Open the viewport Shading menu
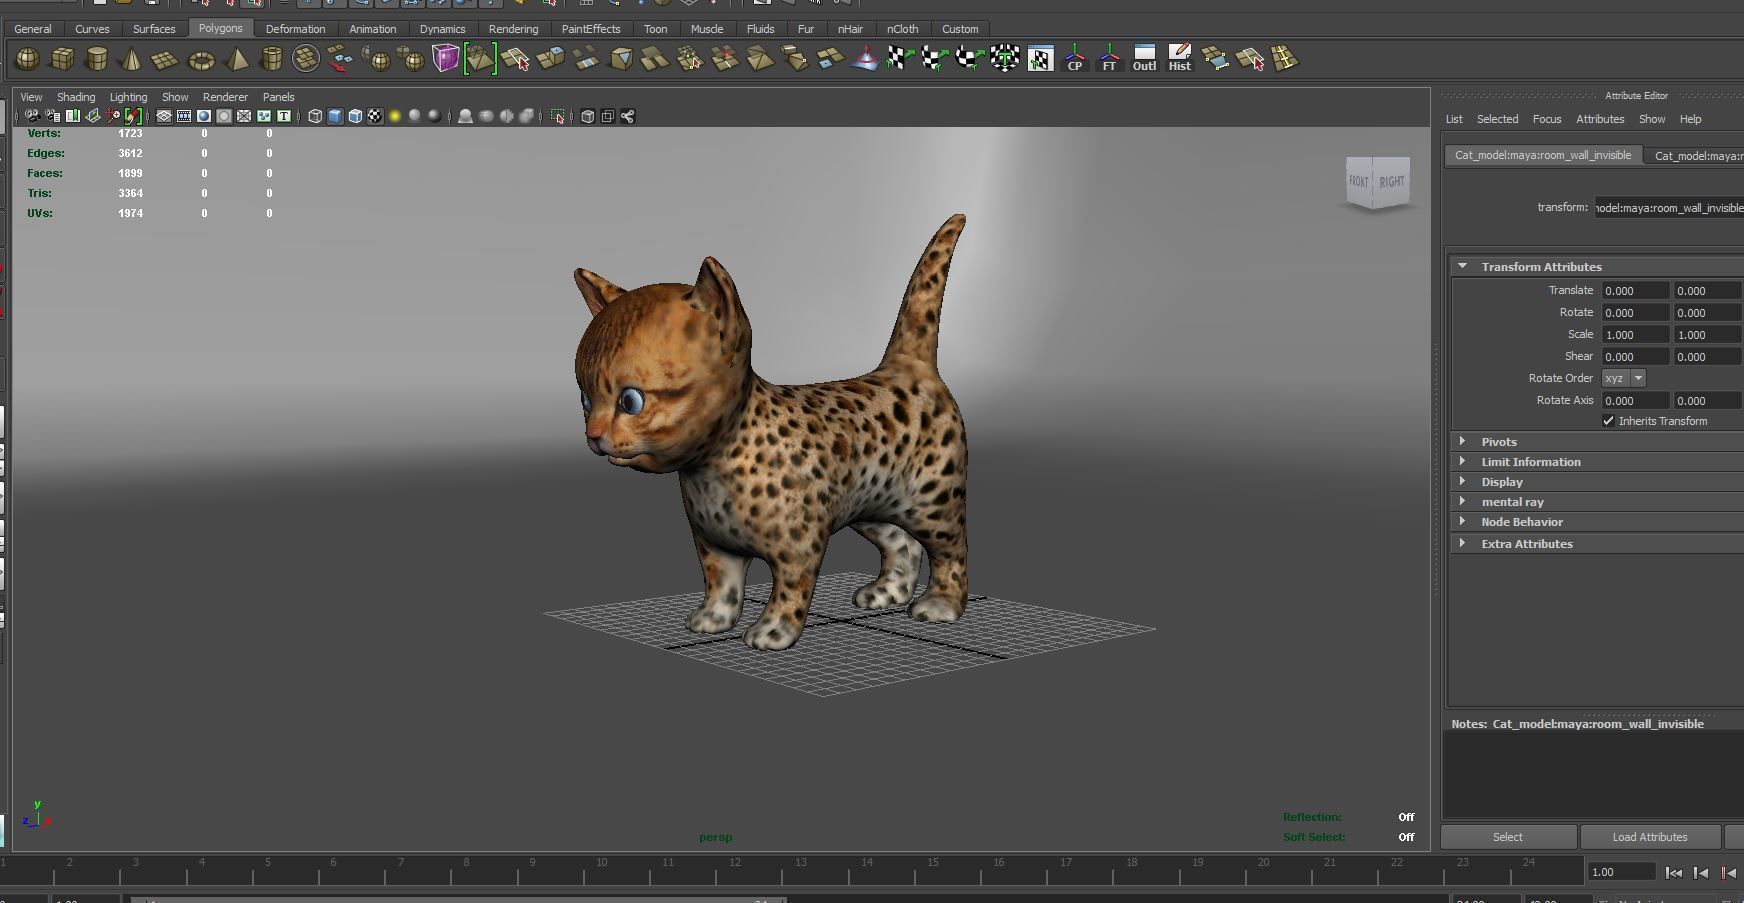 click(x=76, y=97)
